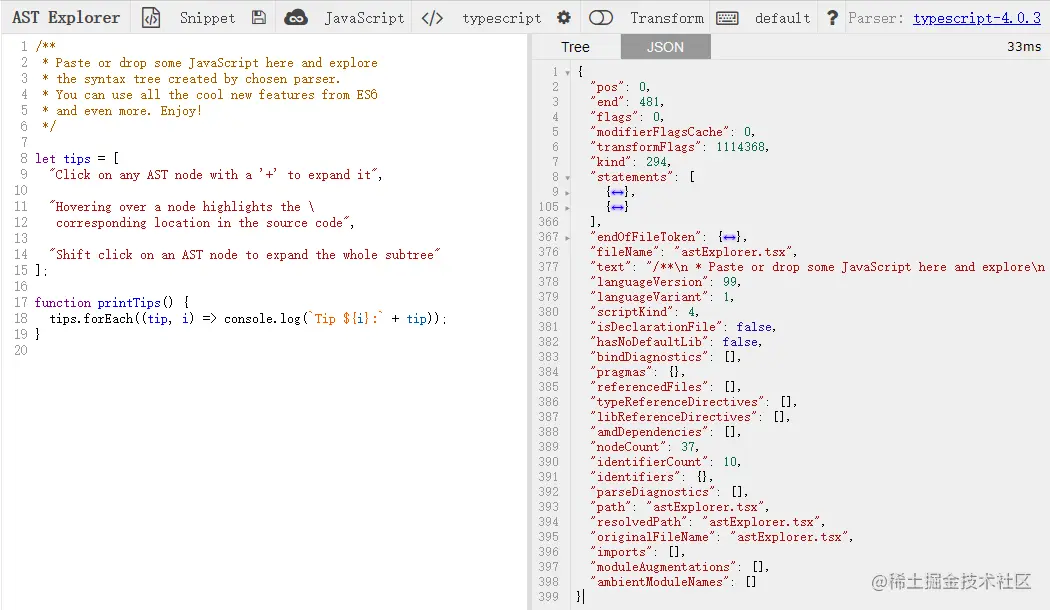Screen dimensions: 1050x610
Task: Click the cloud category icon
Action: 296,17
